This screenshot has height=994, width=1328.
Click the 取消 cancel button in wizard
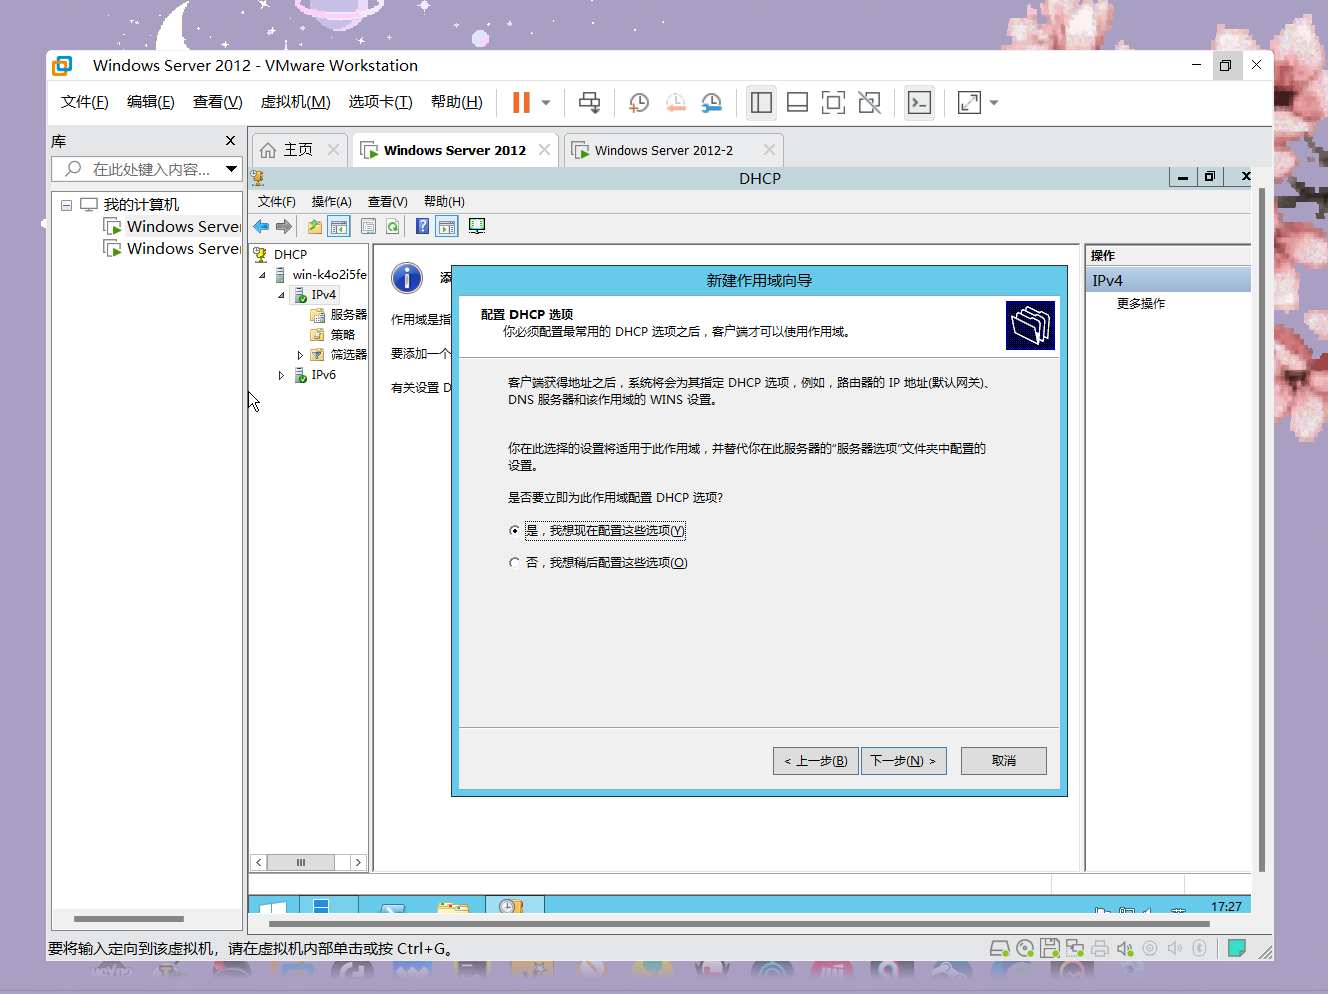1004,761
